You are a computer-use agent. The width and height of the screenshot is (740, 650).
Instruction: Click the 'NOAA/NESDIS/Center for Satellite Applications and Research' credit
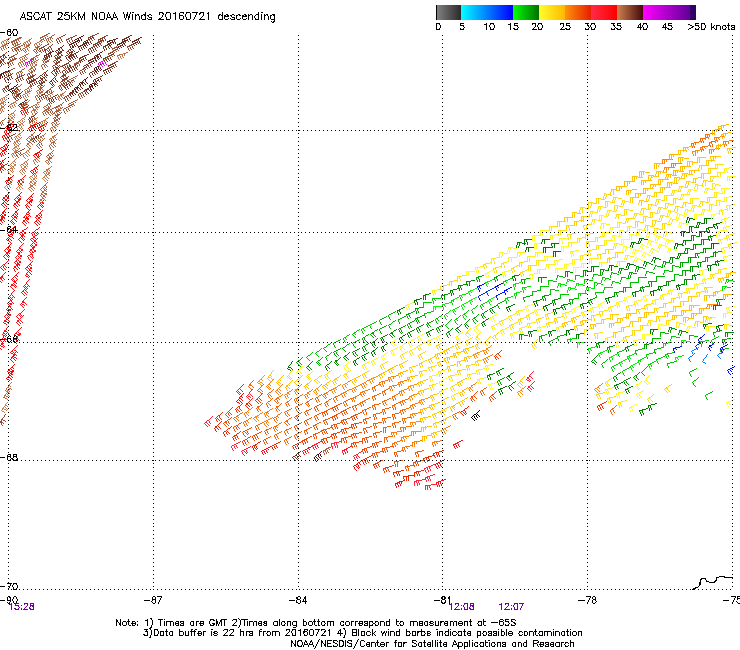pos(432,644)
